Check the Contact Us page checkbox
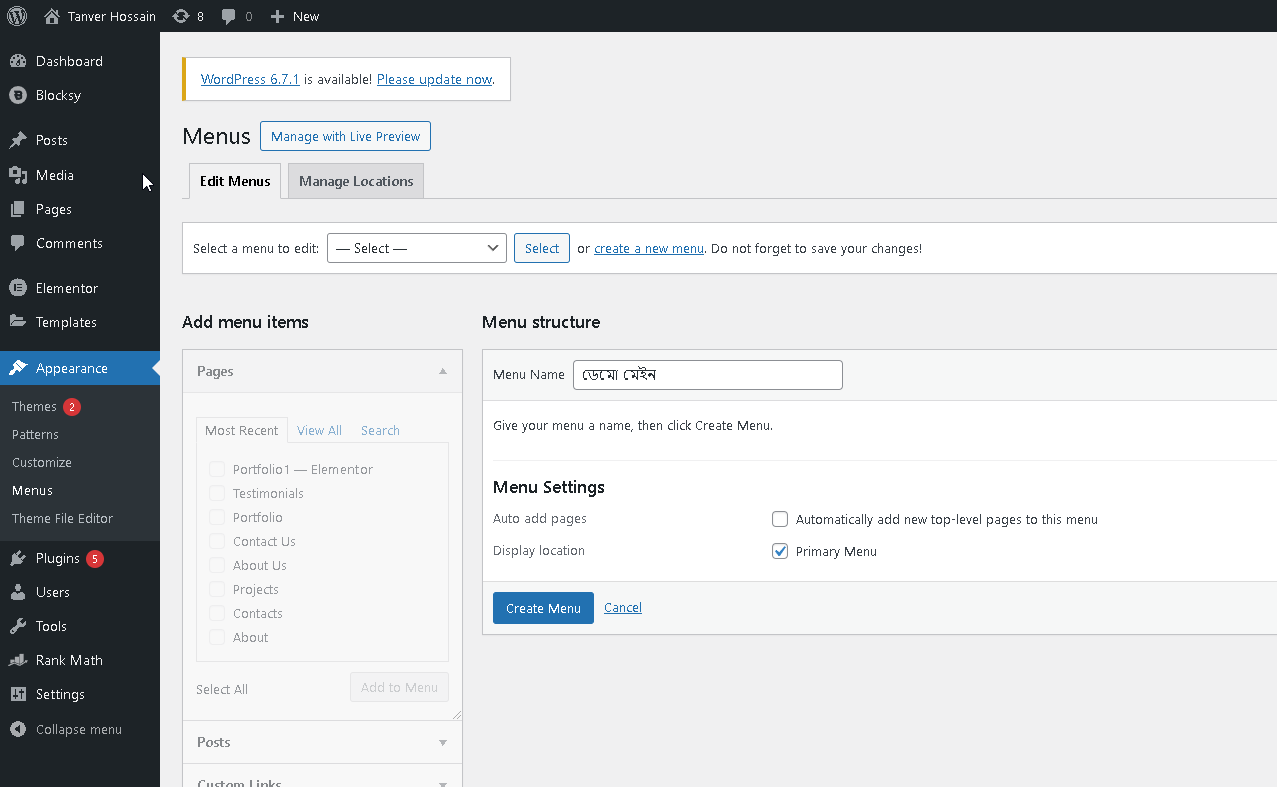The height and width of the screenshot is (787, 1277). [x=217, y=541]
